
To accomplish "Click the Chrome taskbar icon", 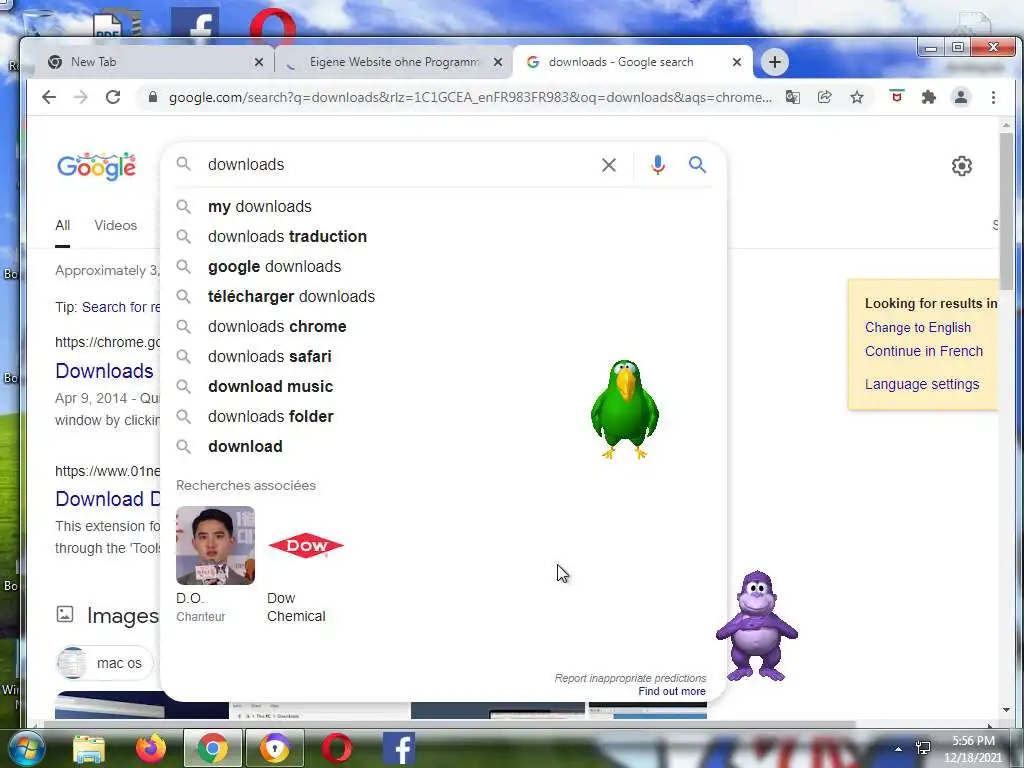I will pos(213,748).
